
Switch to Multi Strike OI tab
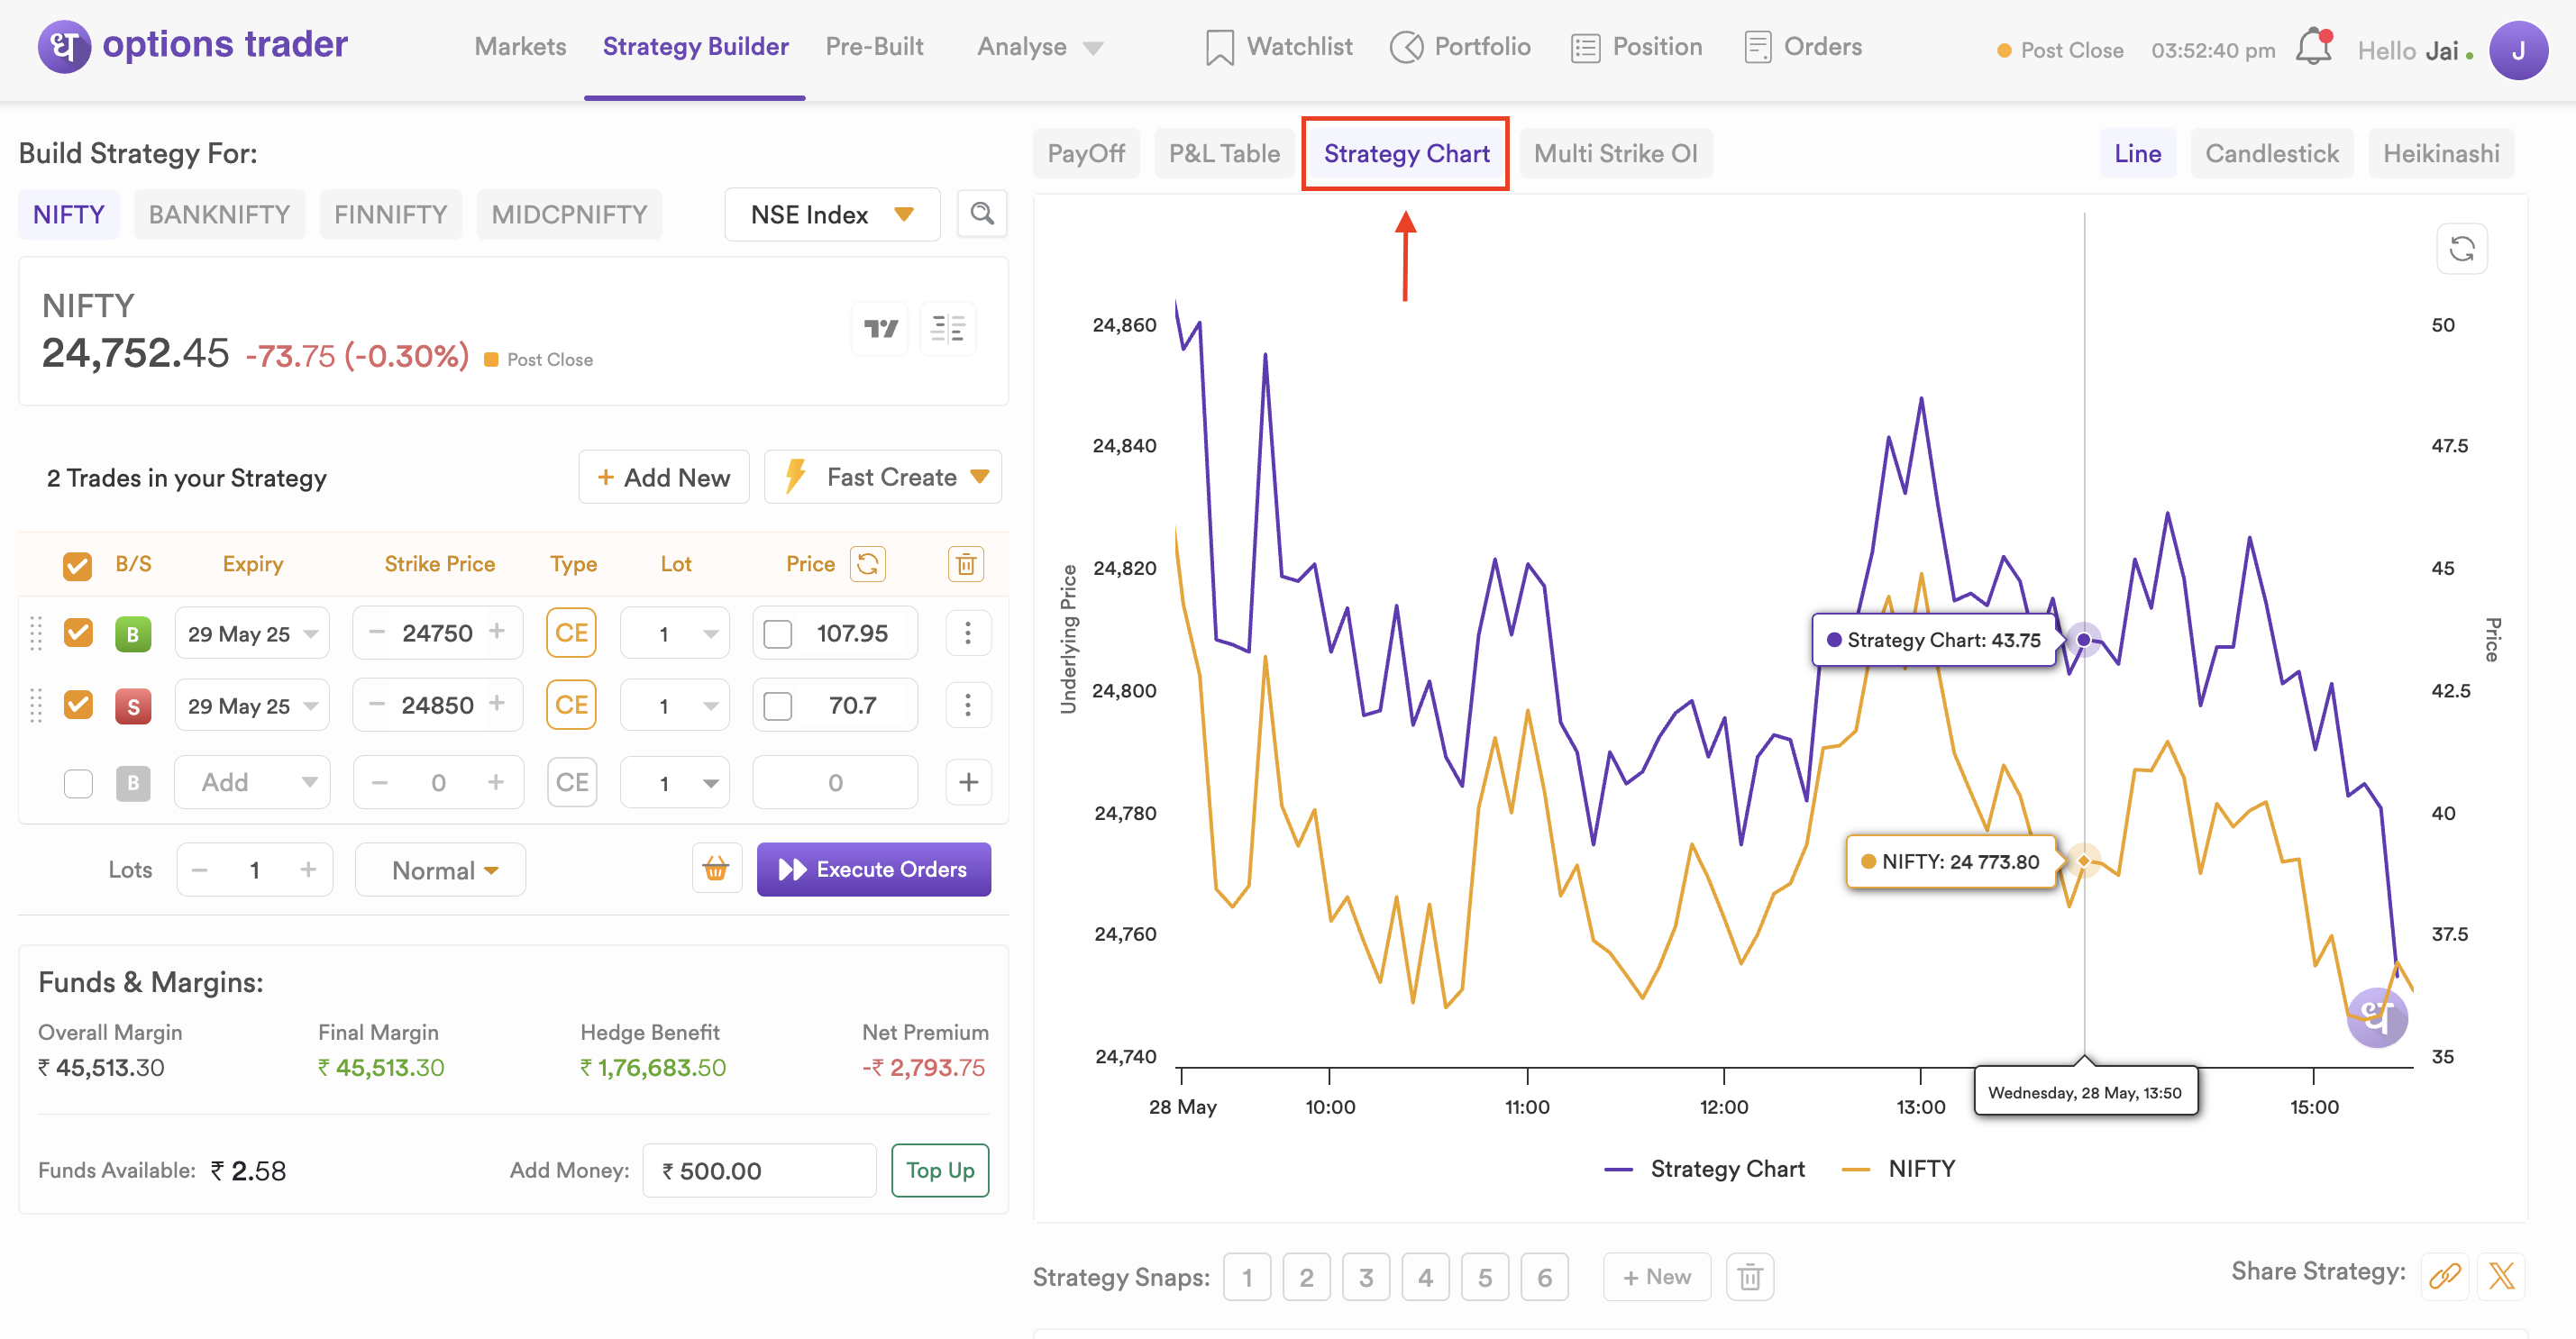click(1615, 153)
